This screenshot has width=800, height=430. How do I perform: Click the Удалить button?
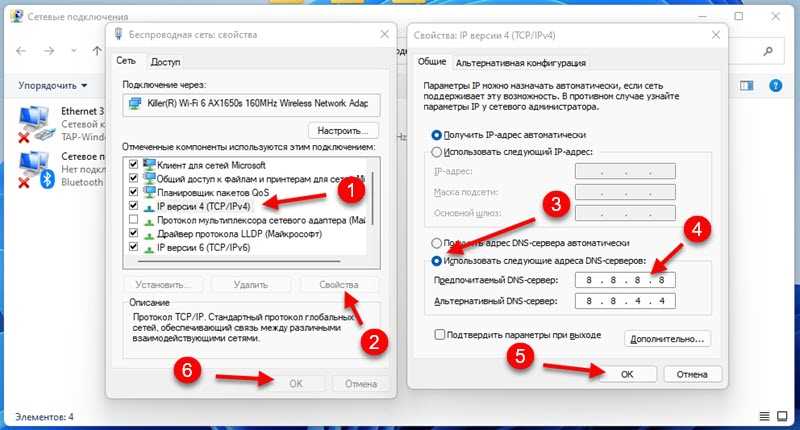click(x=251, y=284)
